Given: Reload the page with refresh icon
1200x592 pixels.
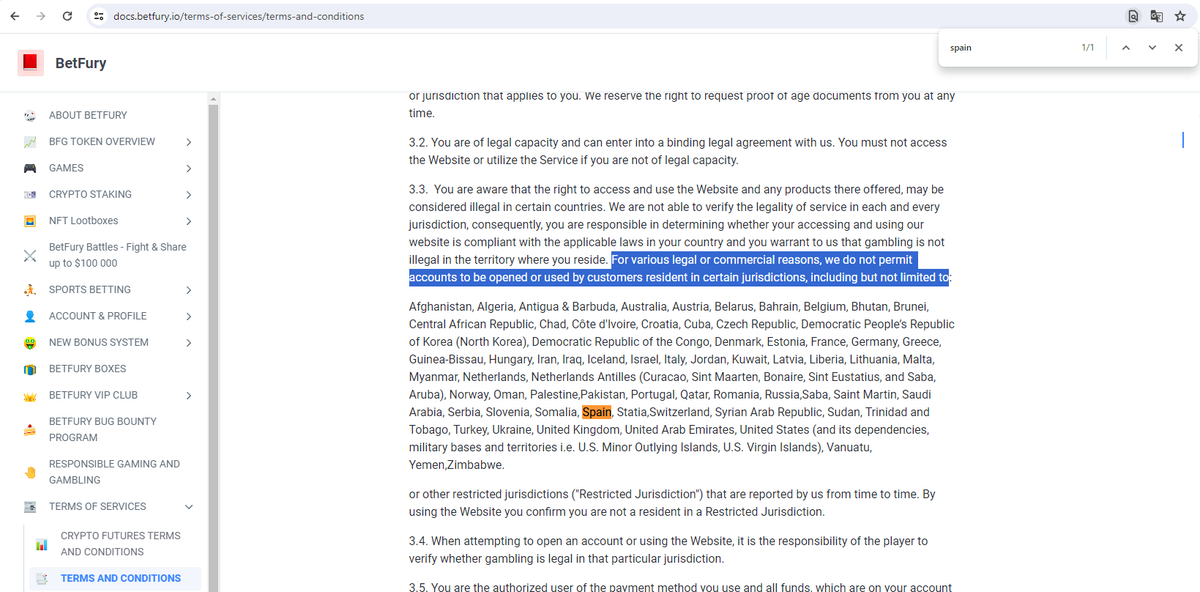Looking at the screenshot, I should (x=67, y=17).
